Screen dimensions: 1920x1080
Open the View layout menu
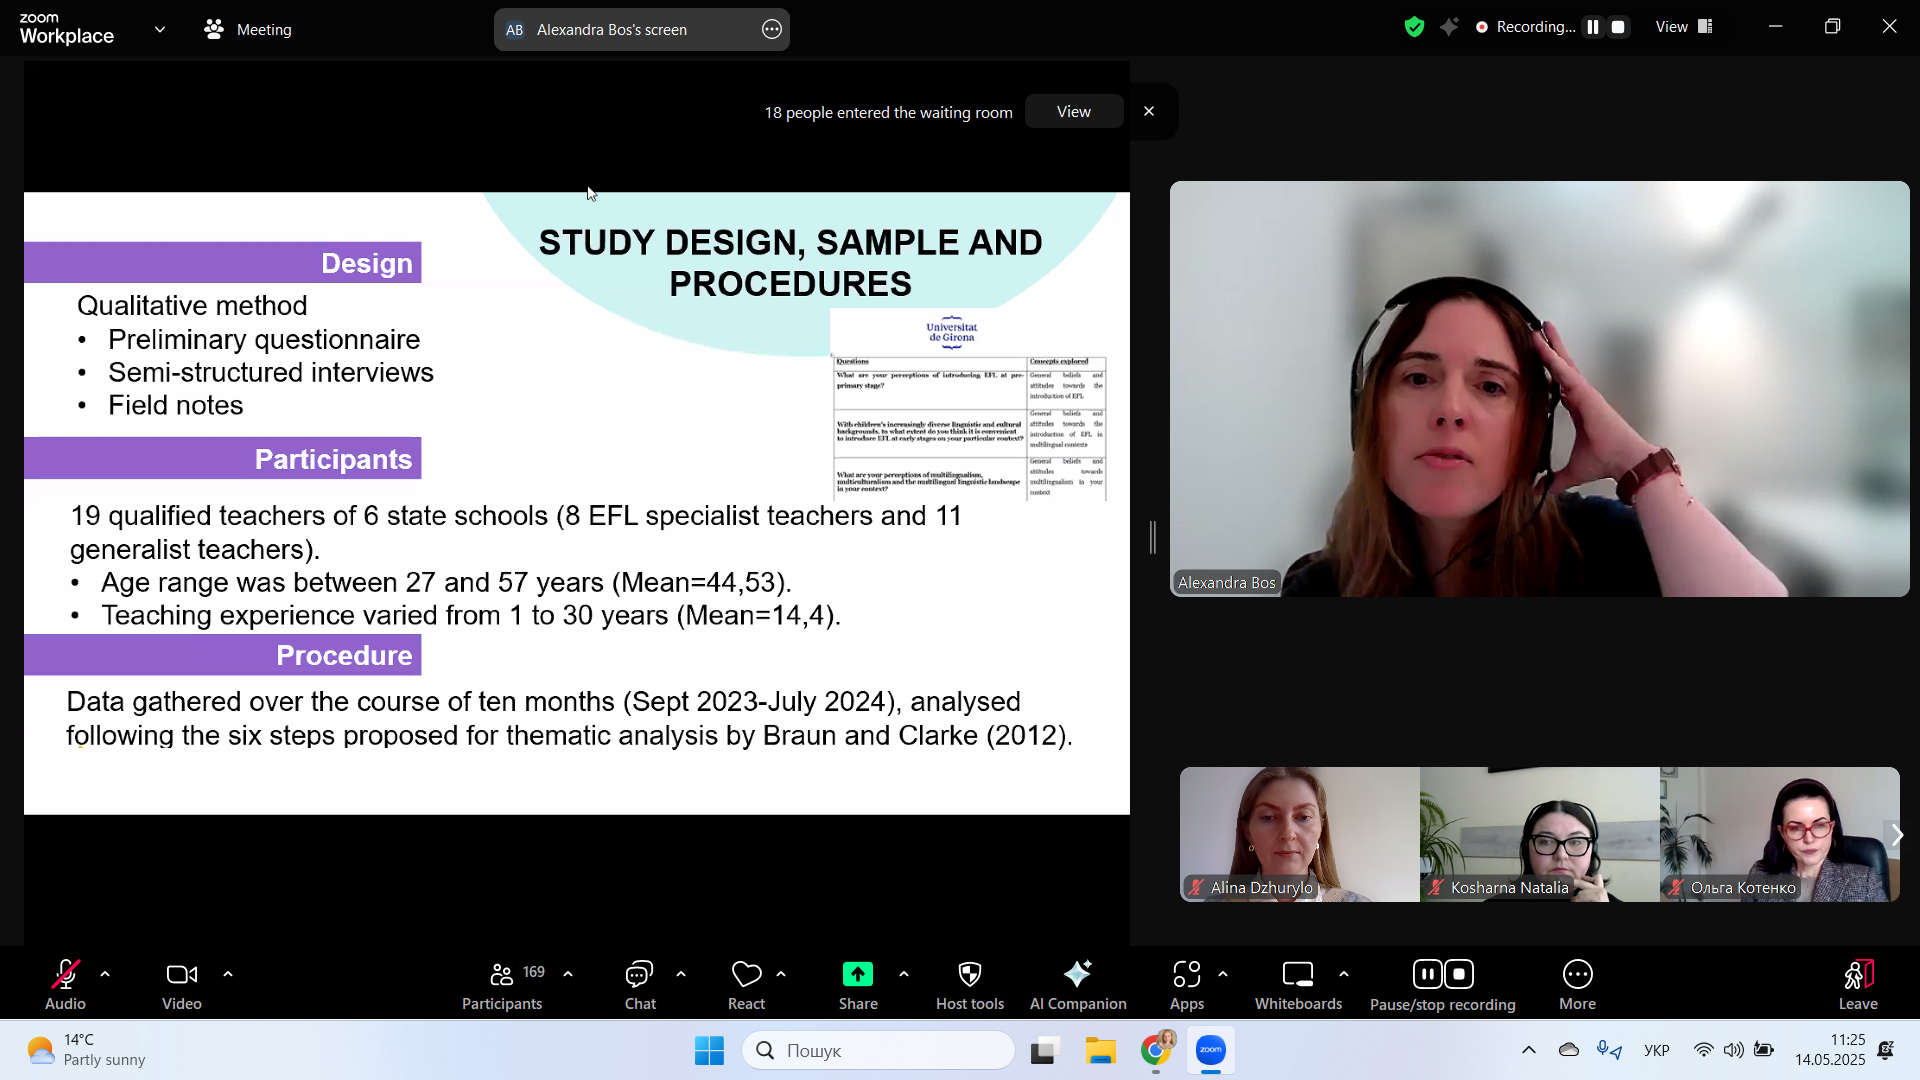(1684, 27)
